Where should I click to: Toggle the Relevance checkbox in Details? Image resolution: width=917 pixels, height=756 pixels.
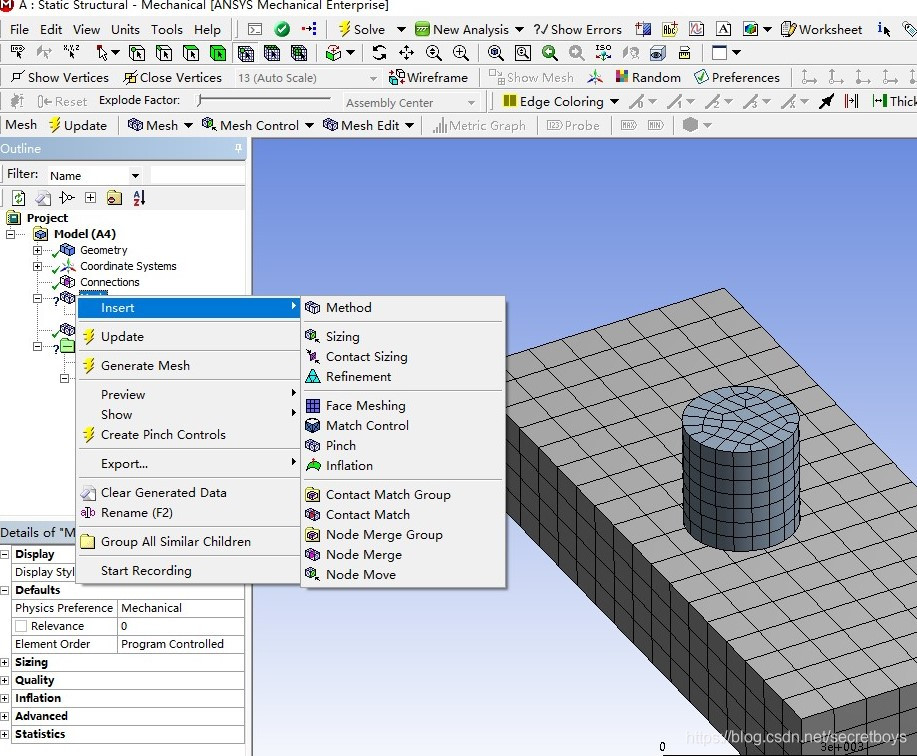point(21,626)
